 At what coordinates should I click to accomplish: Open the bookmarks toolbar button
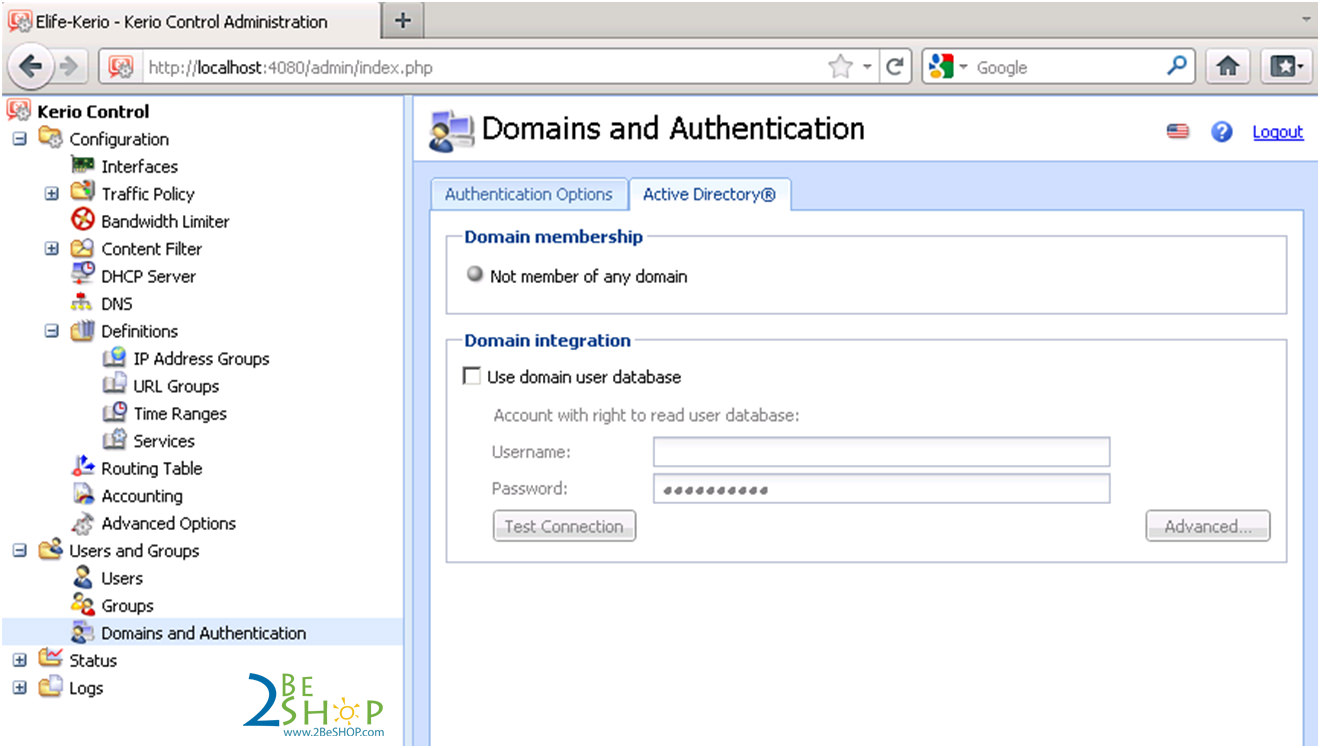(1285, 67)
